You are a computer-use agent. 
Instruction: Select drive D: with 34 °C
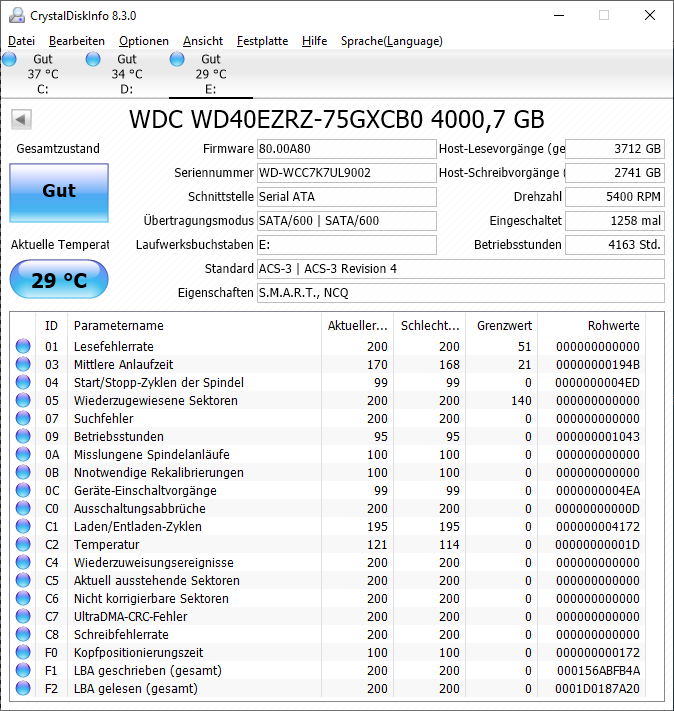pyautogui.click(x=127, y=74)
